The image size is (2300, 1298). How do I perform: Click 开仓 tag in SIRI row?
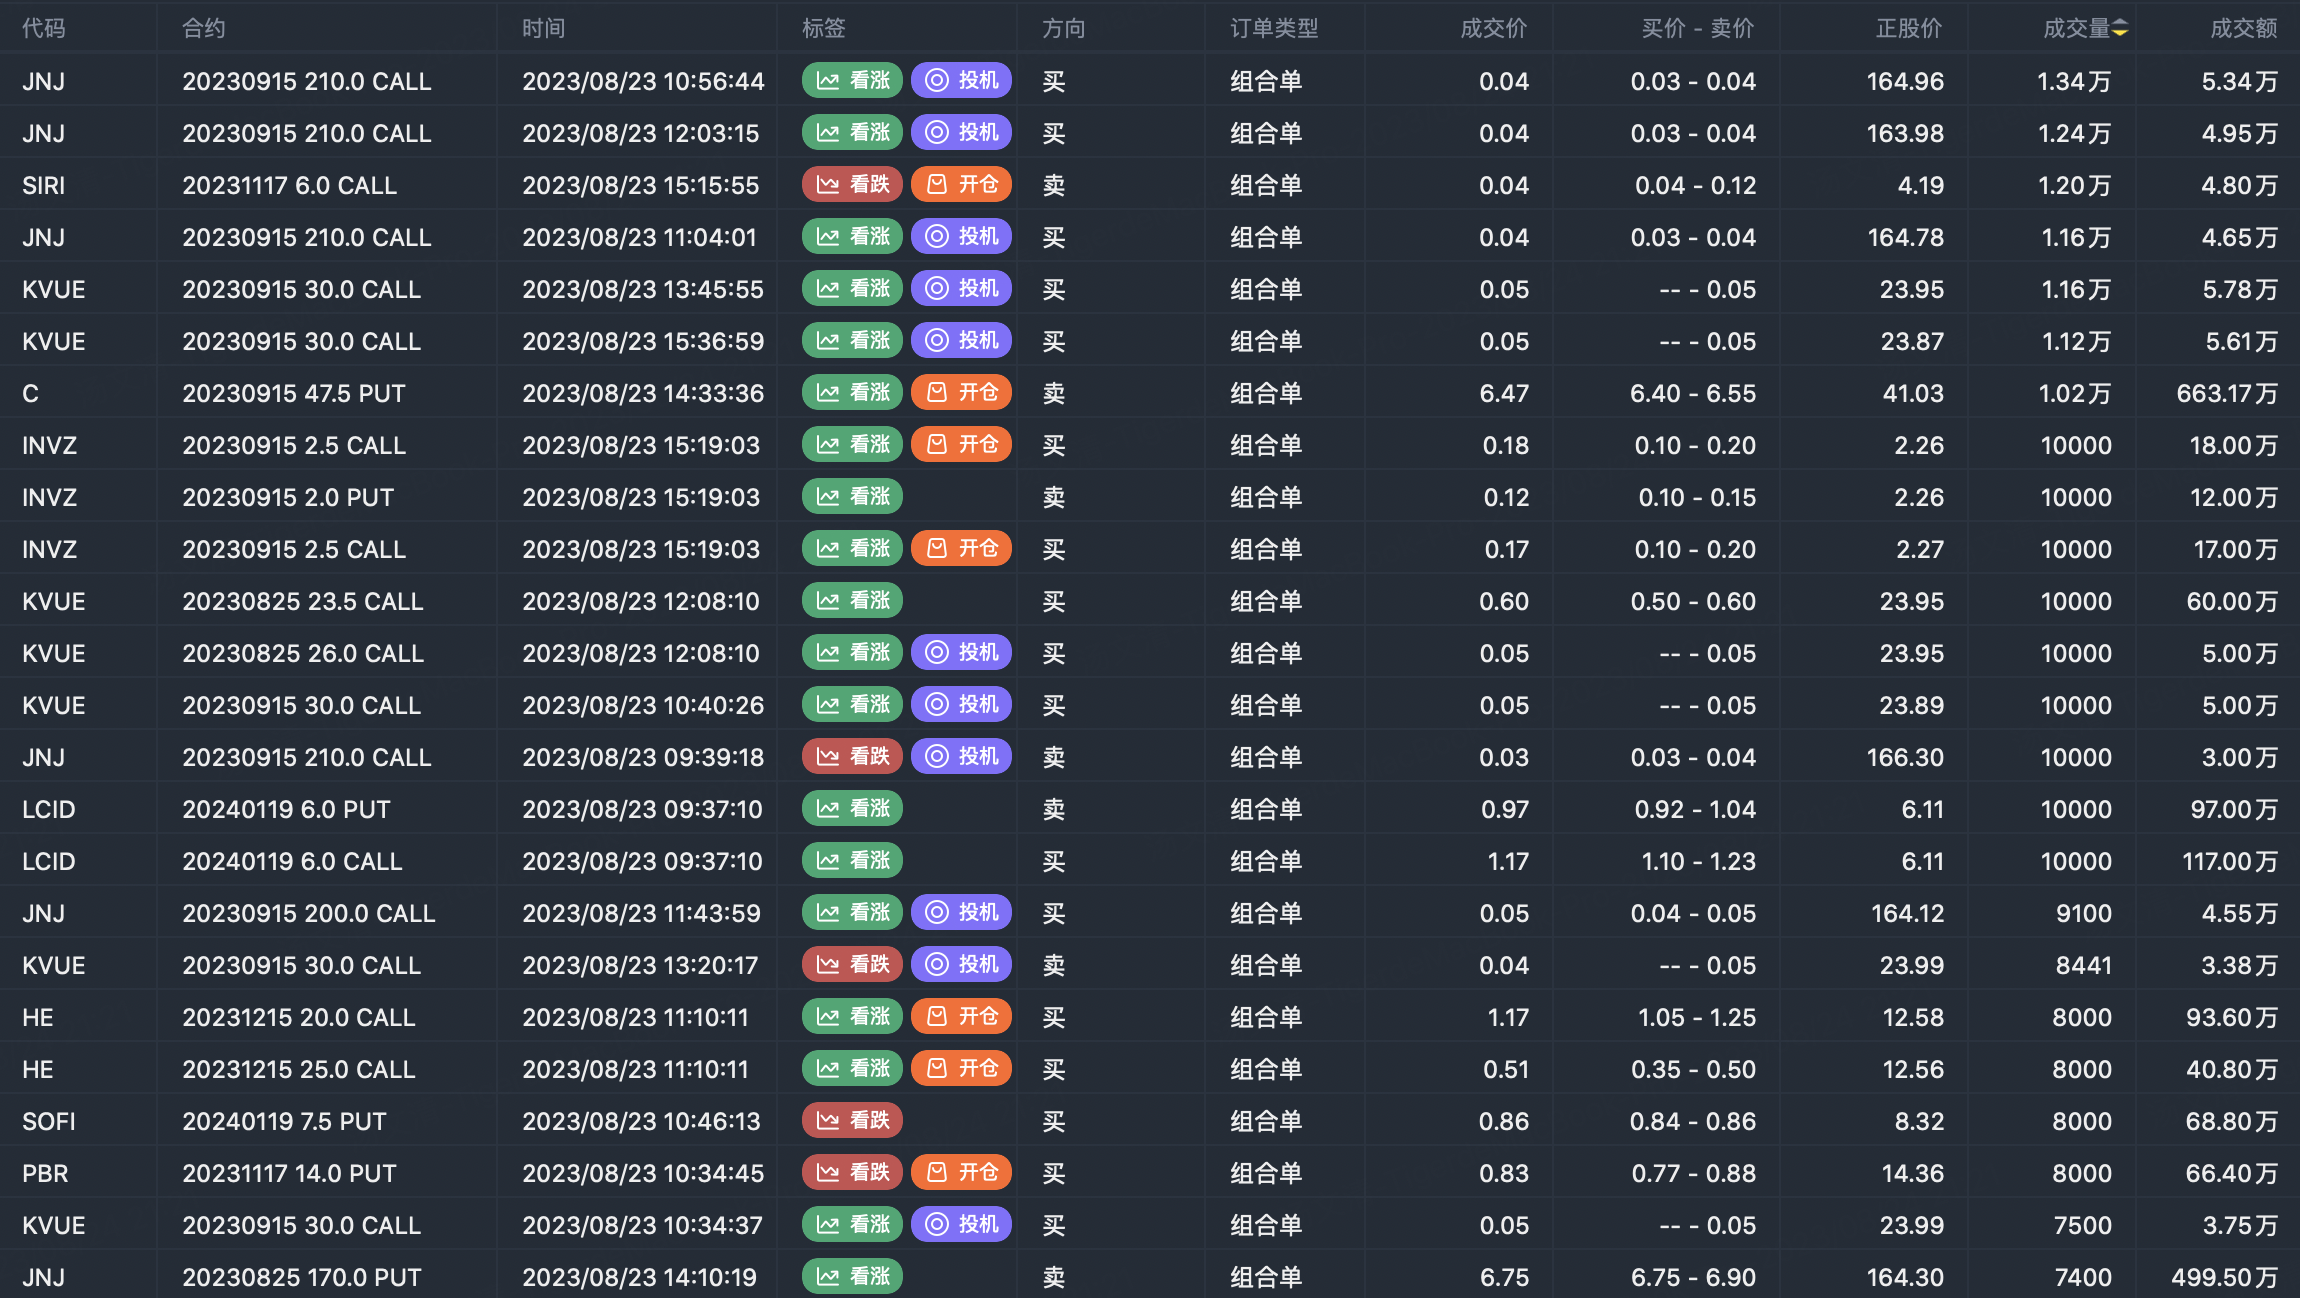[x=961, y=185]
